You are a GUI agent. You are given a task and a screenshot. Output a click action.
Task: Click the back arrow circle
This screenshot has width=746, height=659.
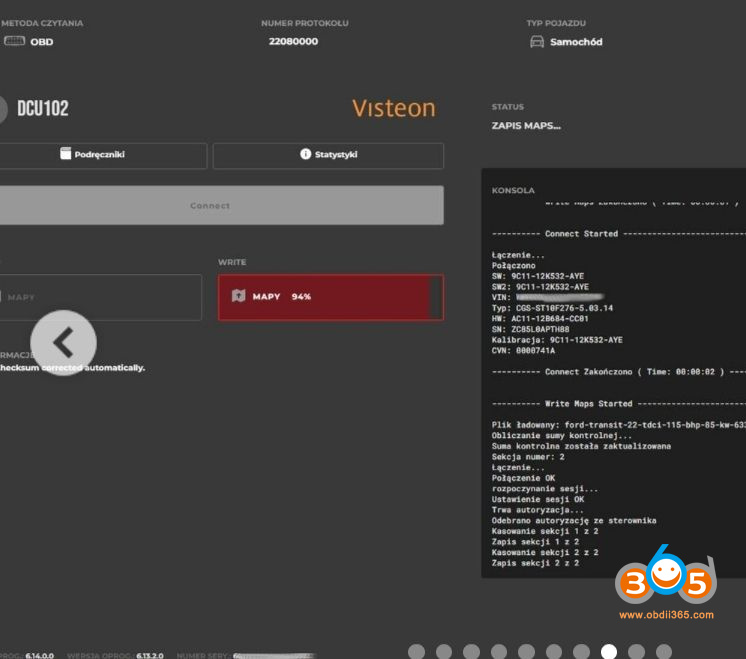(x=63, y=343)
